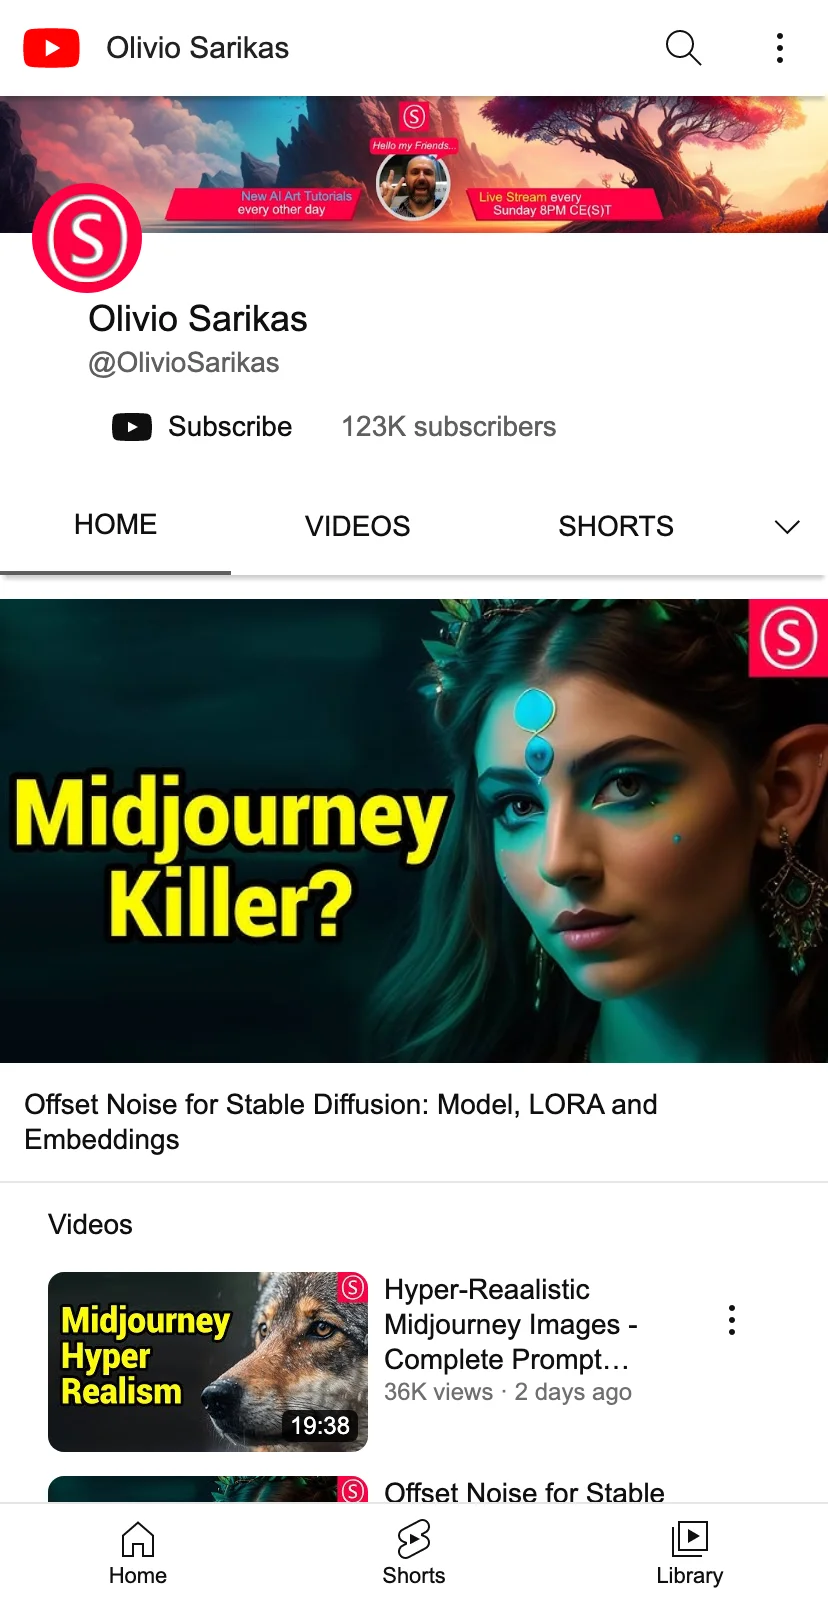The image size is (828, 1600).
Task: Open the channel's round S avatar
Action: (87, 238)
